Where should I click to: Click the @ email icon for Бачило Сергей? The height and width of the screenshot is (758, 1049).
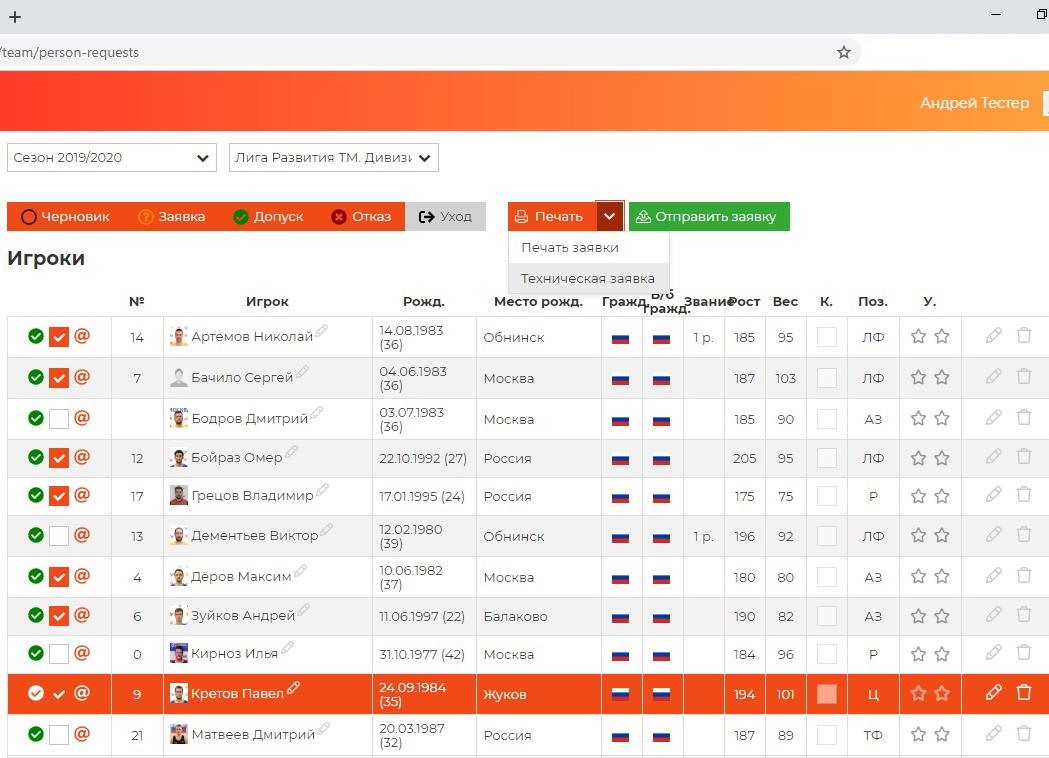pyautogui.click(x=82, y=377)
